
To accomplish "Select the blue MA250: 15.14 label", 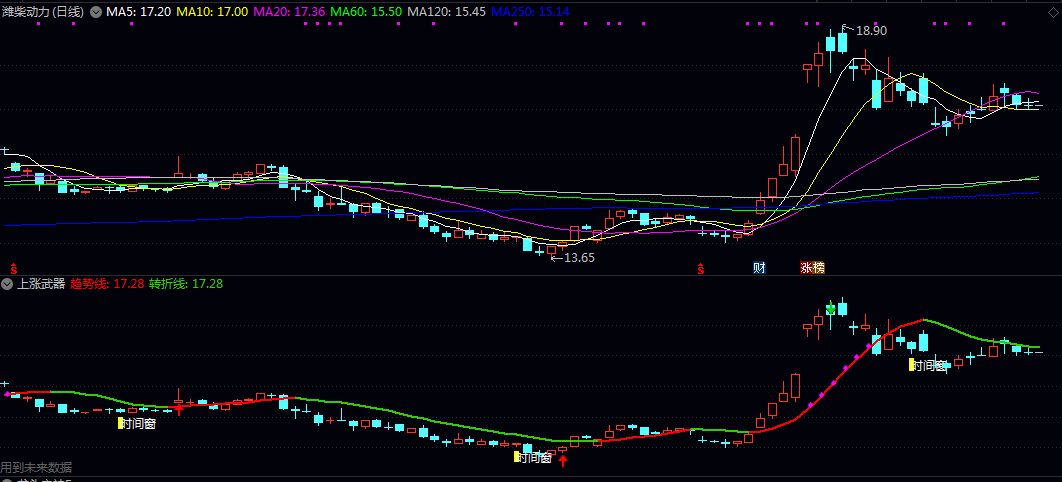I will coord(530,12).
